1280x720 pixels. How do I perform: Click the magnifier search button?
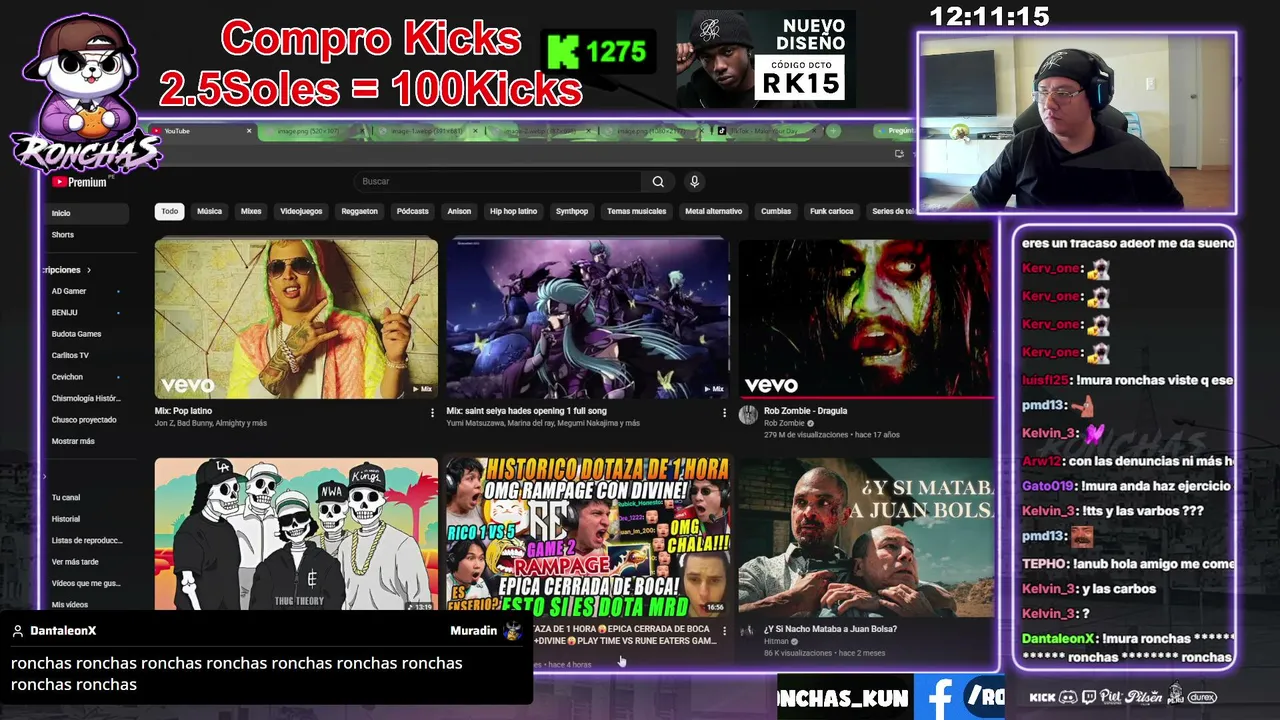click(658, 182)
